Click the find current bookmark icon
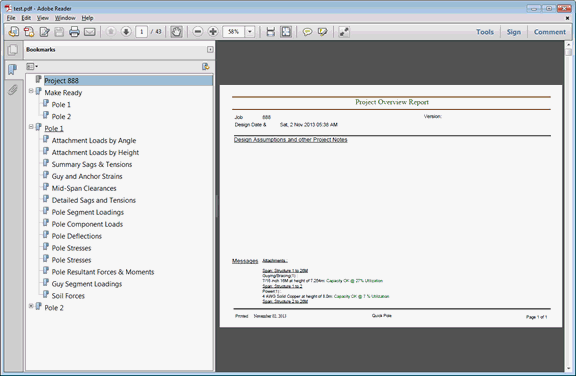The width and height of the screenshot is (576, 376). click(206, 66)
